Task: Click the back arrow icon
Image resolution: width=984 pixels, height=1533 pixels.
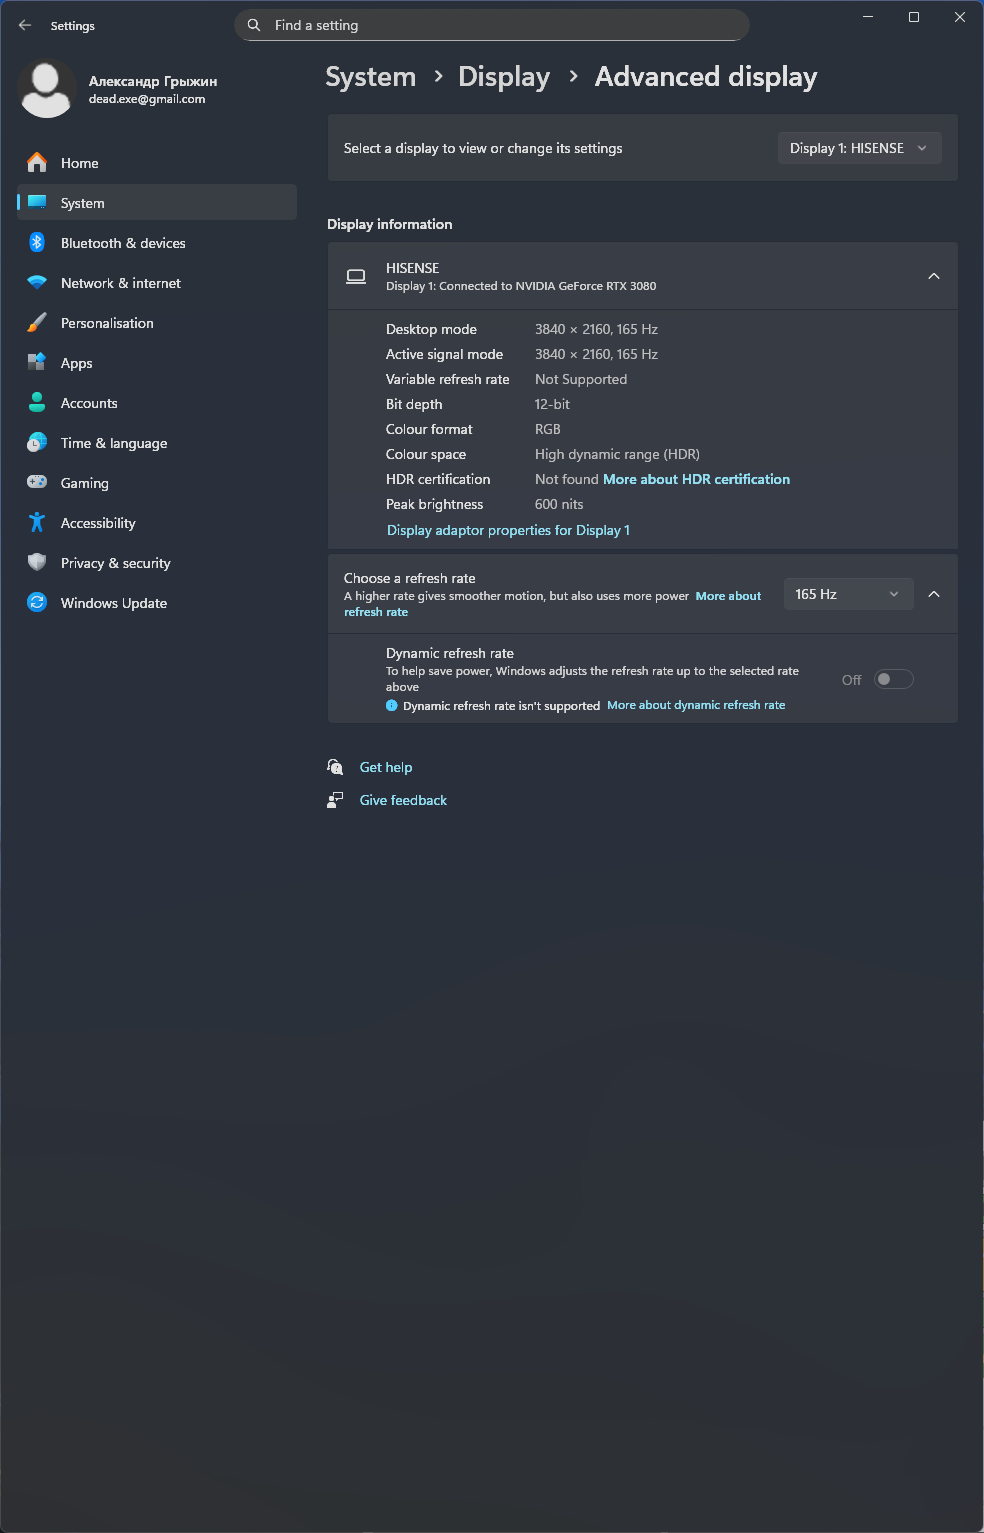Action: 25,25
